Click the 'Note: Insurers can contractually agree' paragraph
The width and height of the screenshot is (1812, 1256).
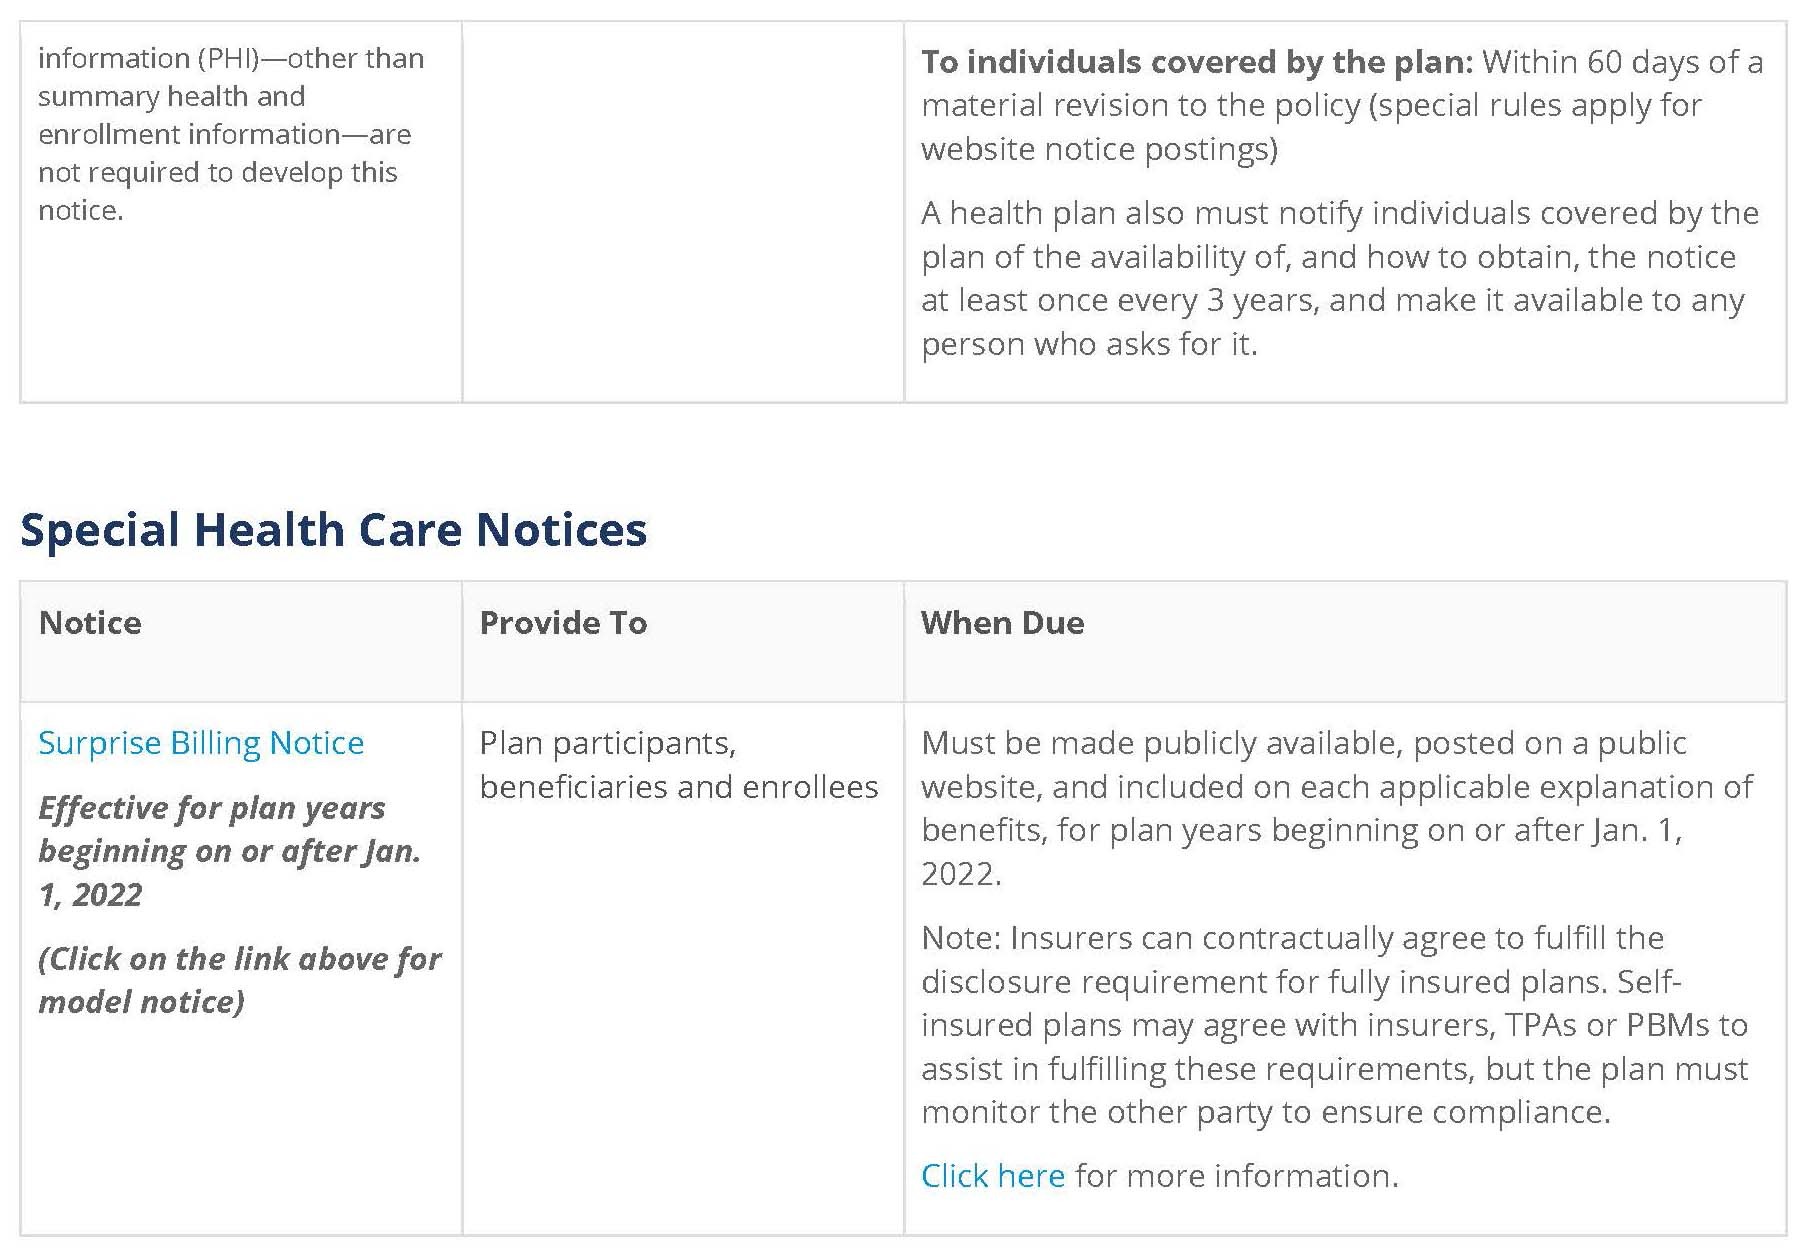[x=1335, y=1025]
